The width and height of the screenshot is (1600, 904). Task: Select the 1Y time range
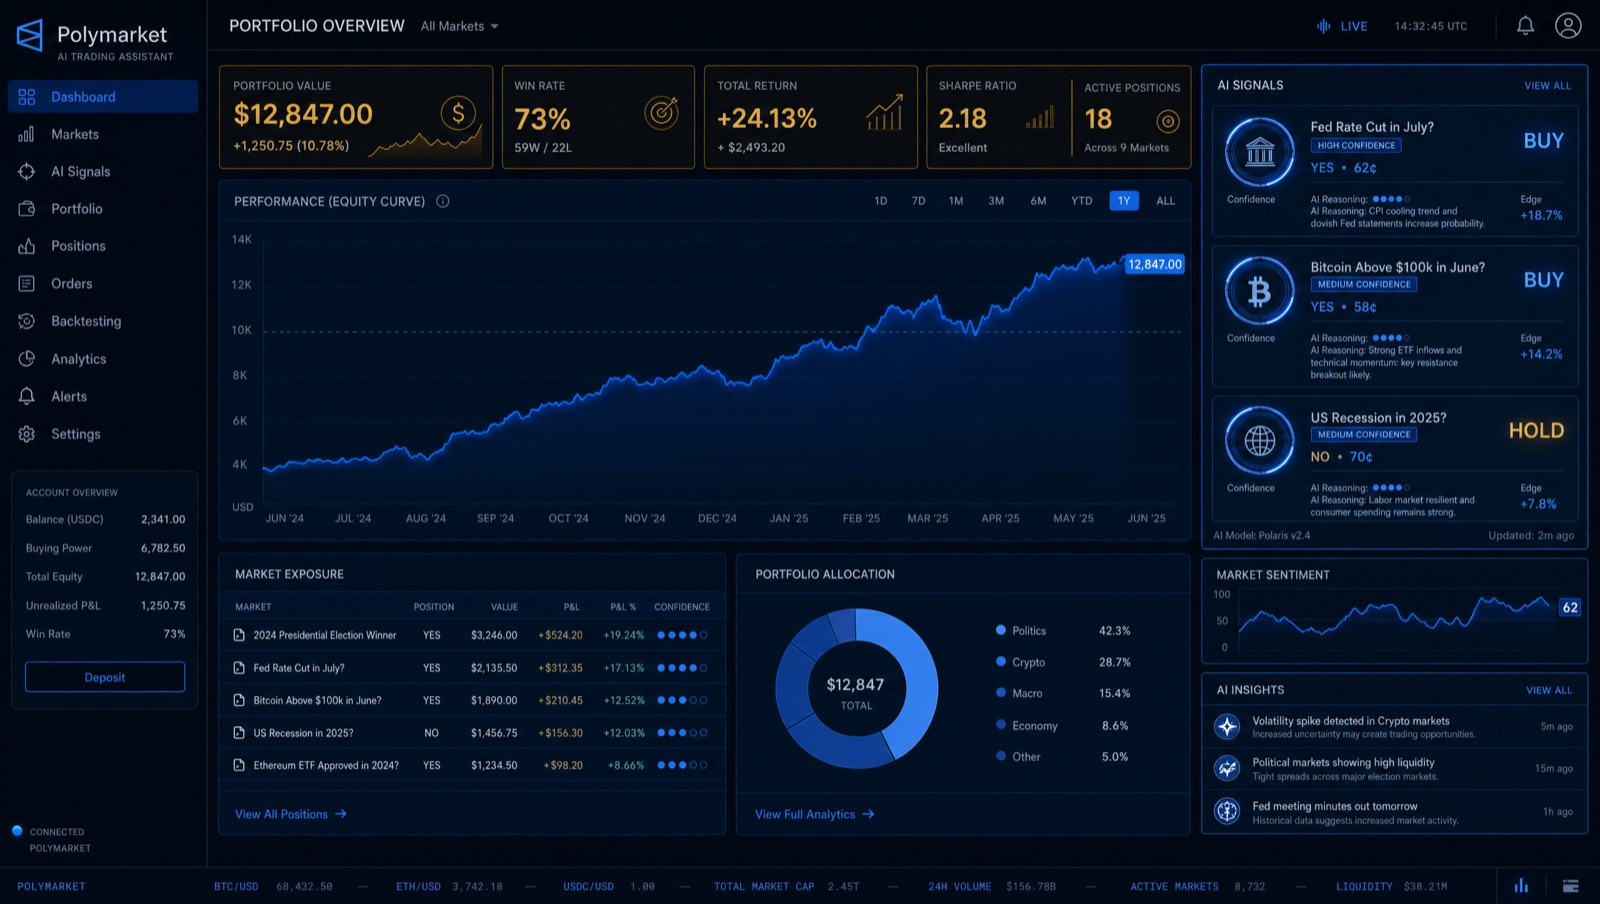pyautogui.click(x=1124, y=201)
